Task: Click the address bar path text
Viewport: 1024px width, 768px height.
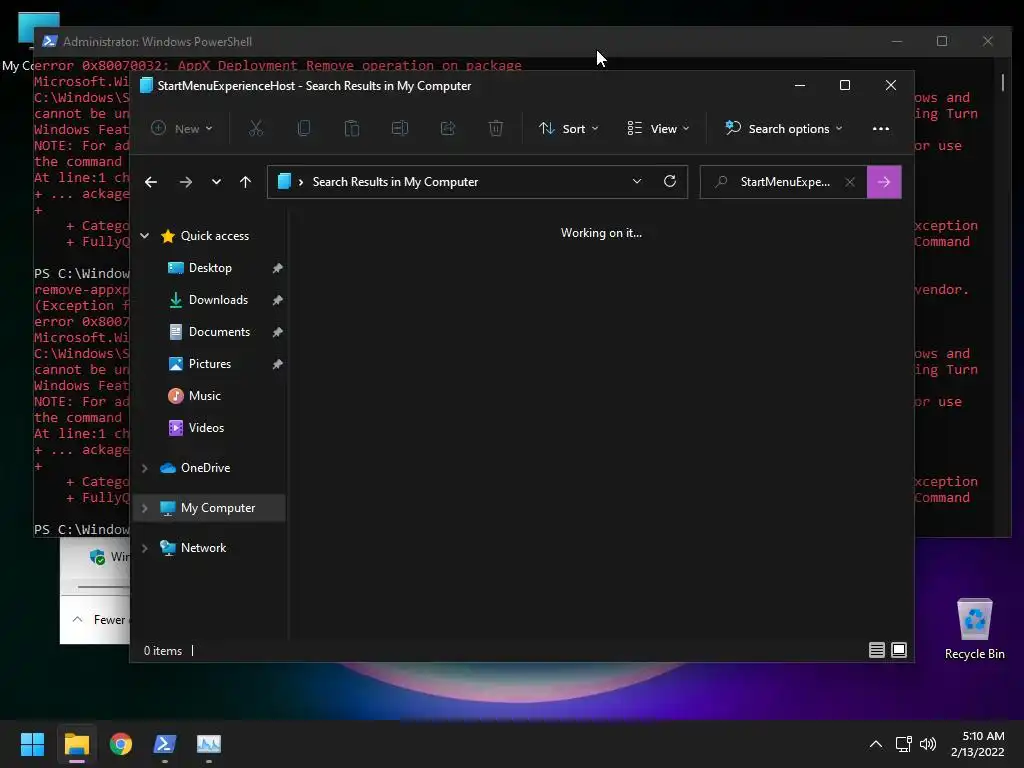Action: [395, 182]
